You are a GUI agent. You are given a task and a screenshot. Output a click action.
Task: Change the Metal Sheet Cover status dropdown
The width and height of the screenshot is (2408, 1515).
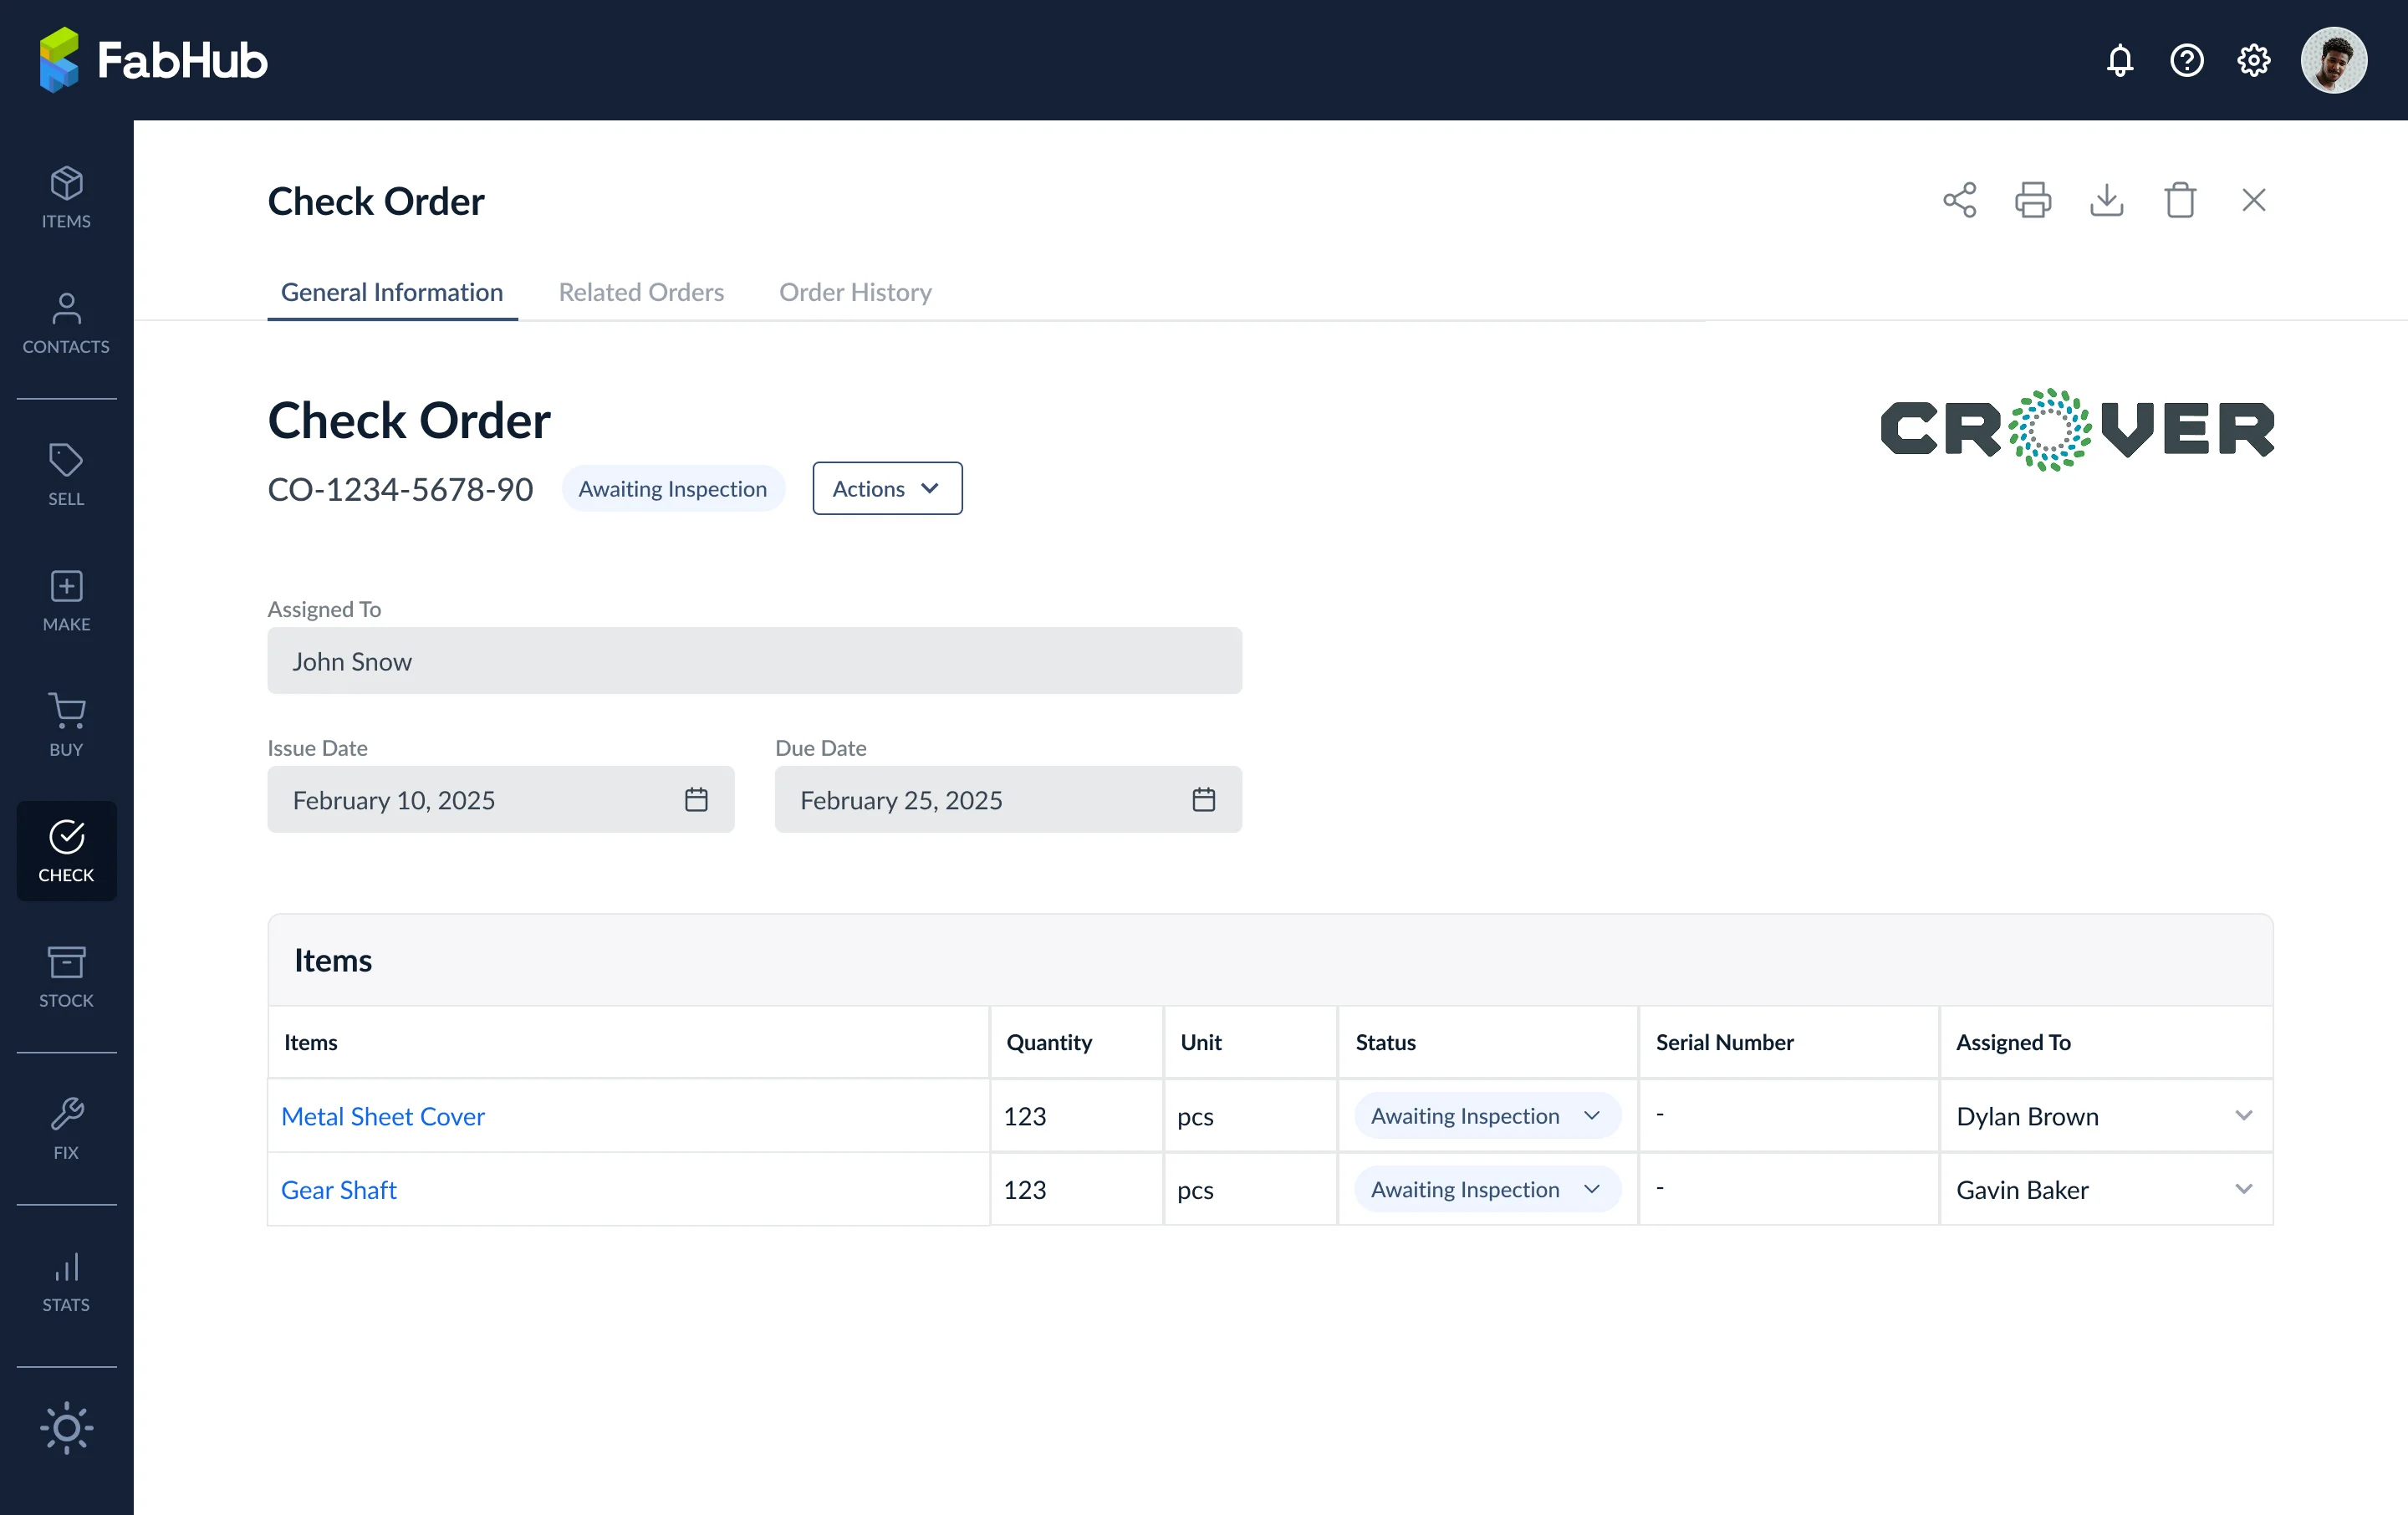click(x=1487, y=1116)
